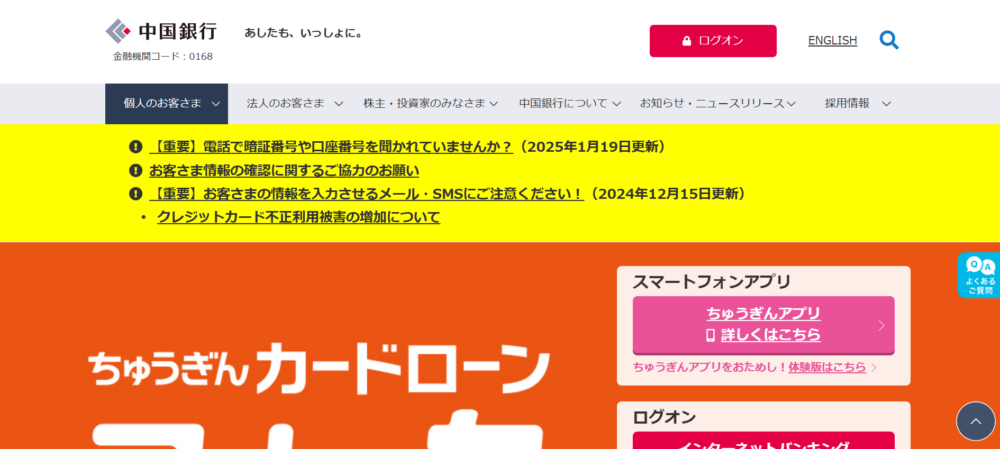Open the search magnifier icon
Viewport: 1000px width, 449px height.
[888, 40]
